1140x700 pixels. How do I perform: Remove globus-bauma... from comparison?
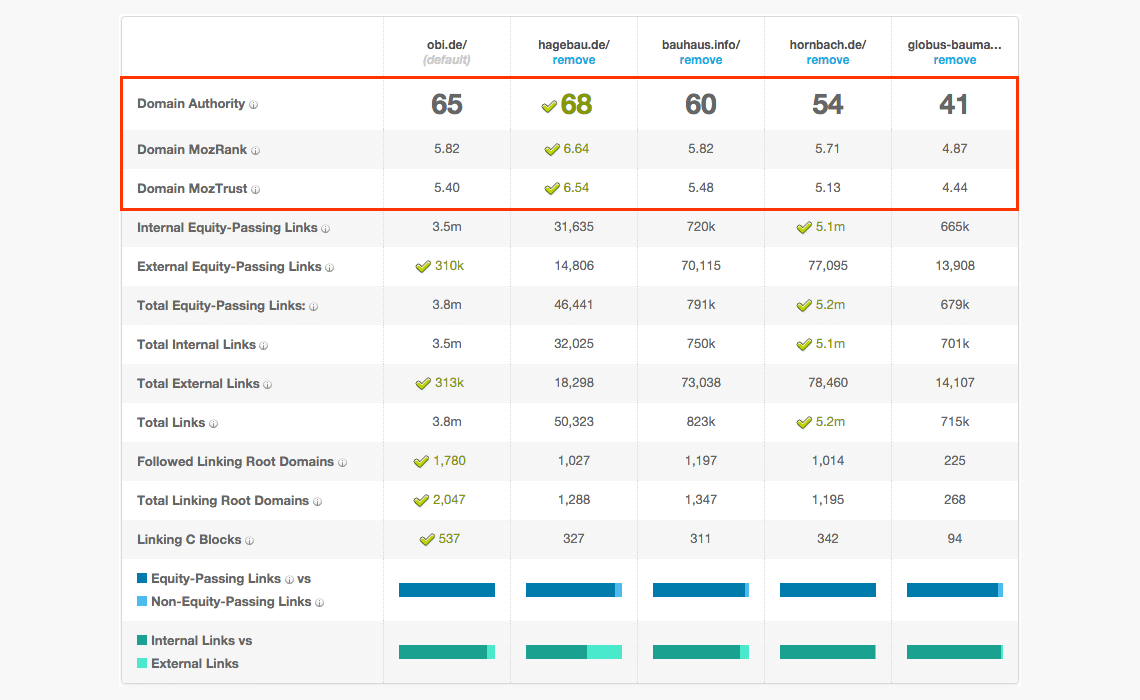(x=955, y=60)
